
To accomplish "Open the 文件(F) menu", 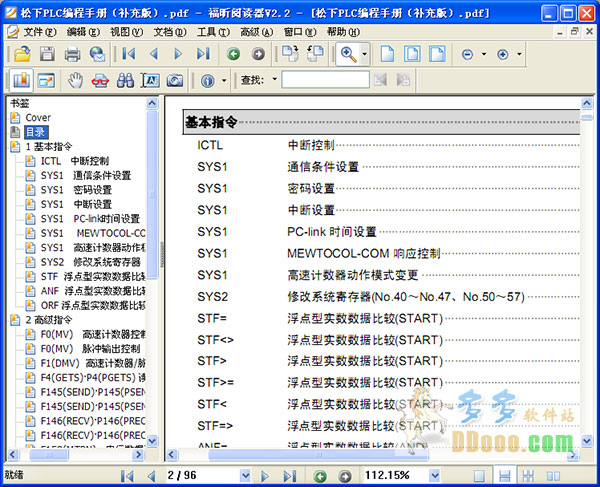I will (40, 32).
